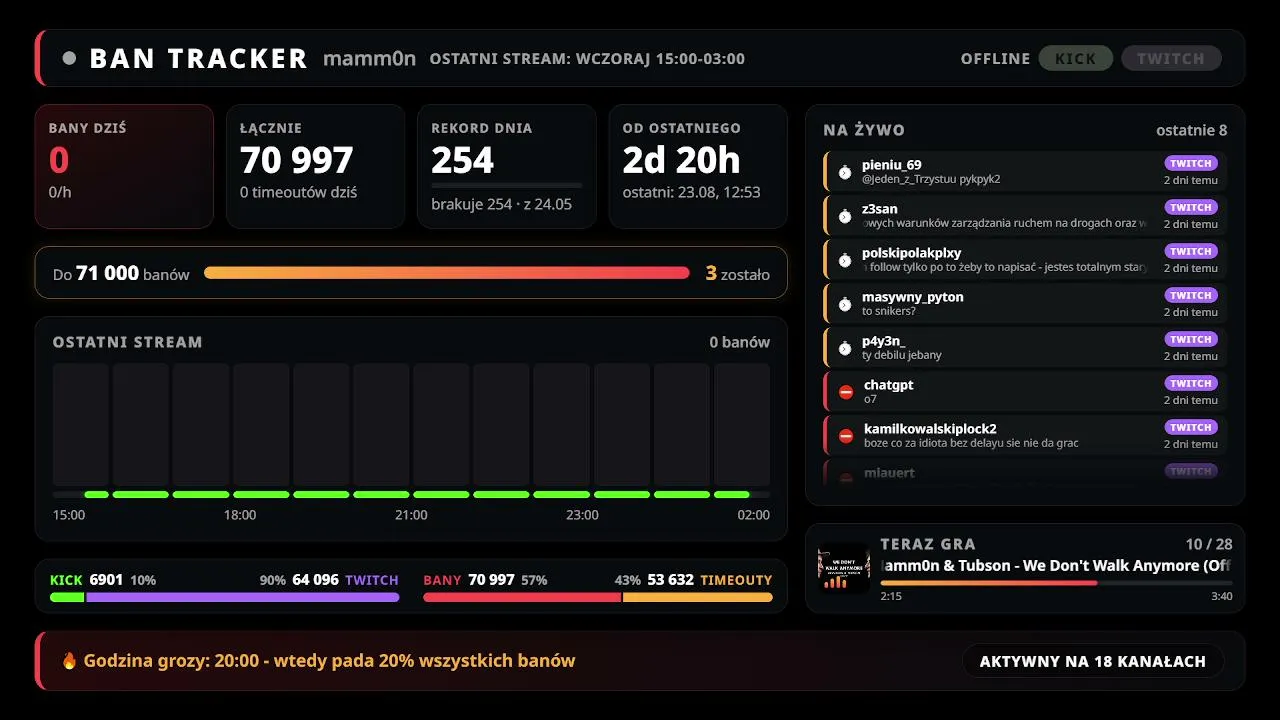
Task: Click the song title We Don't Walk Anymore
Action: click(1056, 566)
